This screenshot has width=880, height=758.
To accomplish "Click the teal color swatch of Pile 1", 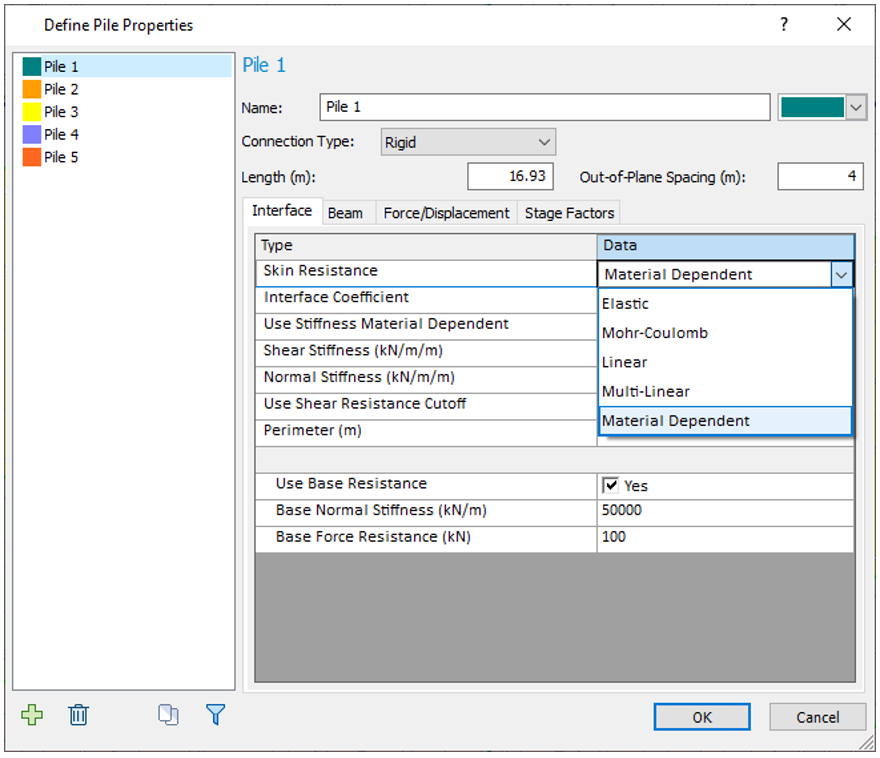I will [31, 66].
